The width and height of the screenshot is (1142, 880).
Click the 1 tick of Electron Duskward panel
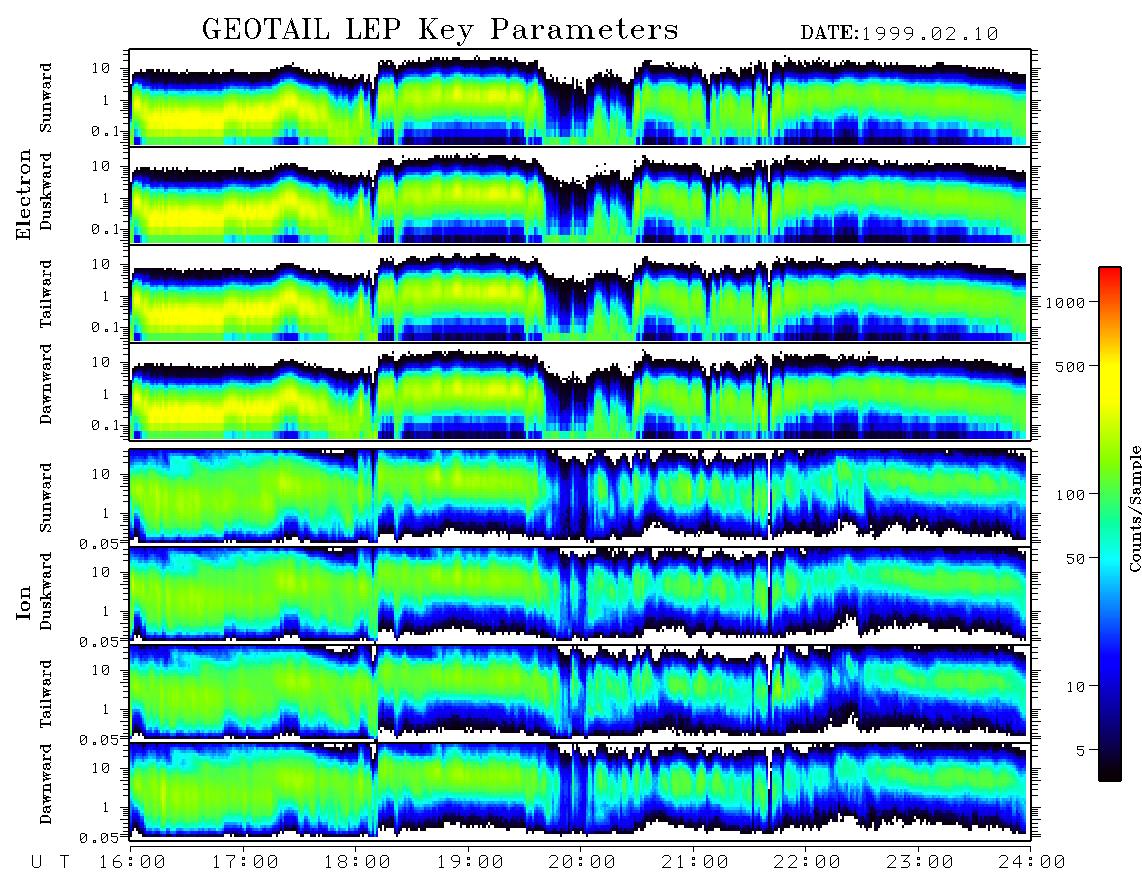tap(106, 198)
